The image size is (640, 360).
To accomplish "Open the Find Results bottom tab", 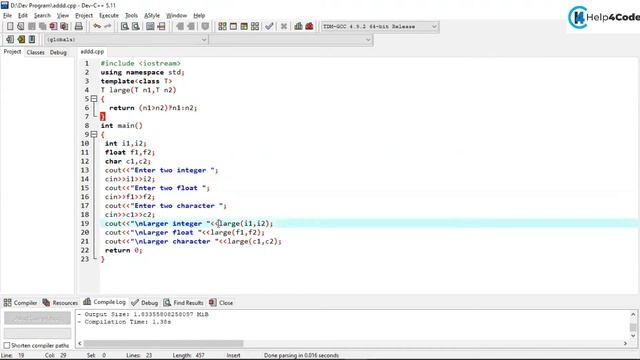I will 183,302.
